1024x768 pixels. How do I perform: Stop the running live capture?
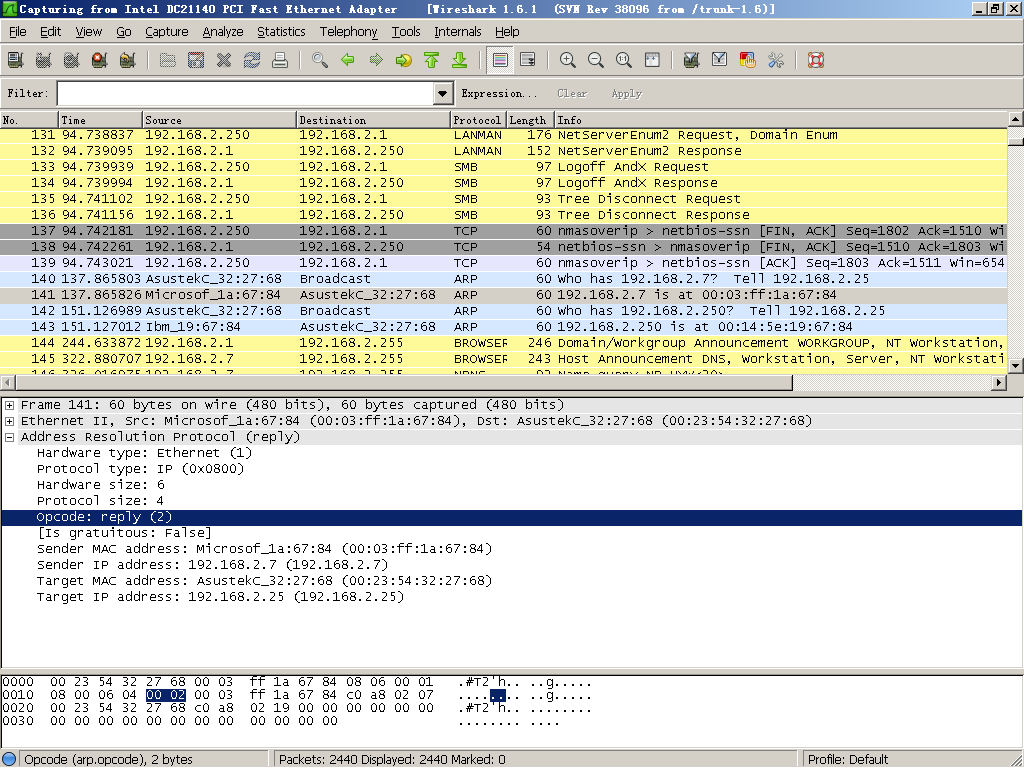99,60
